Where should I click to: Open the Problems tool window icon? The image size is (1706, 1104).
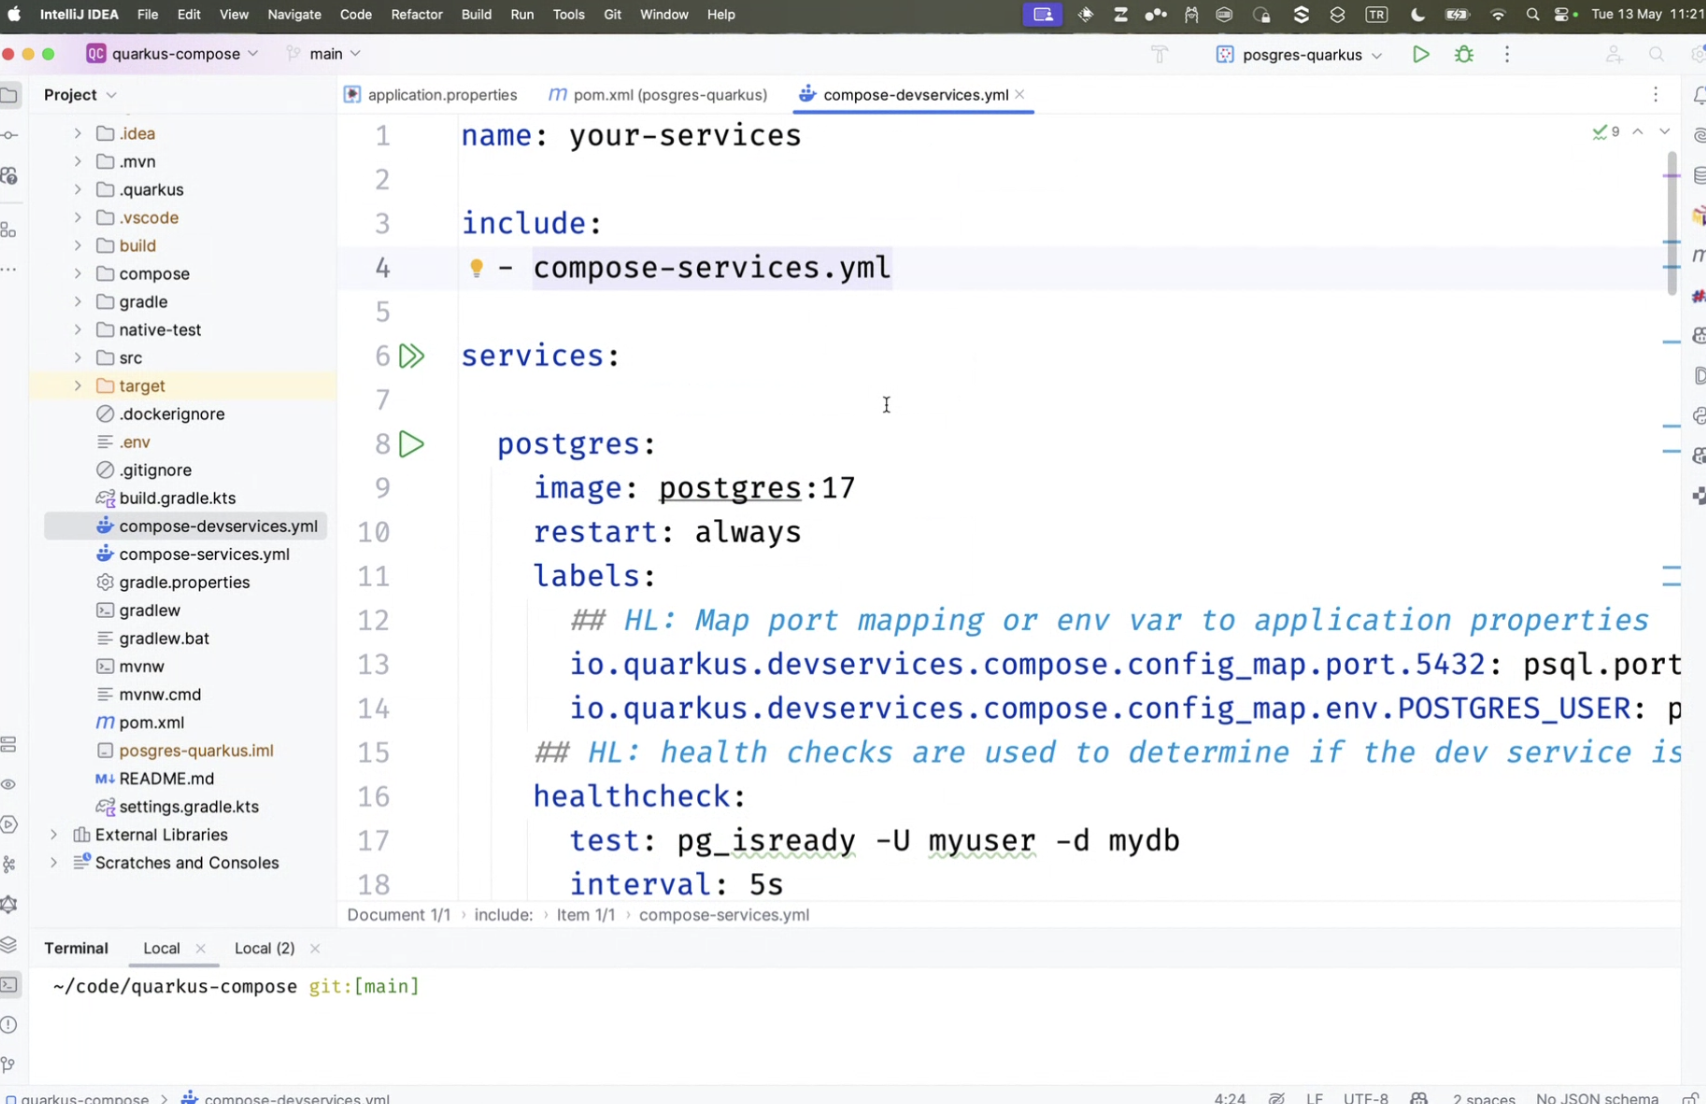(x=9, y=1025)
